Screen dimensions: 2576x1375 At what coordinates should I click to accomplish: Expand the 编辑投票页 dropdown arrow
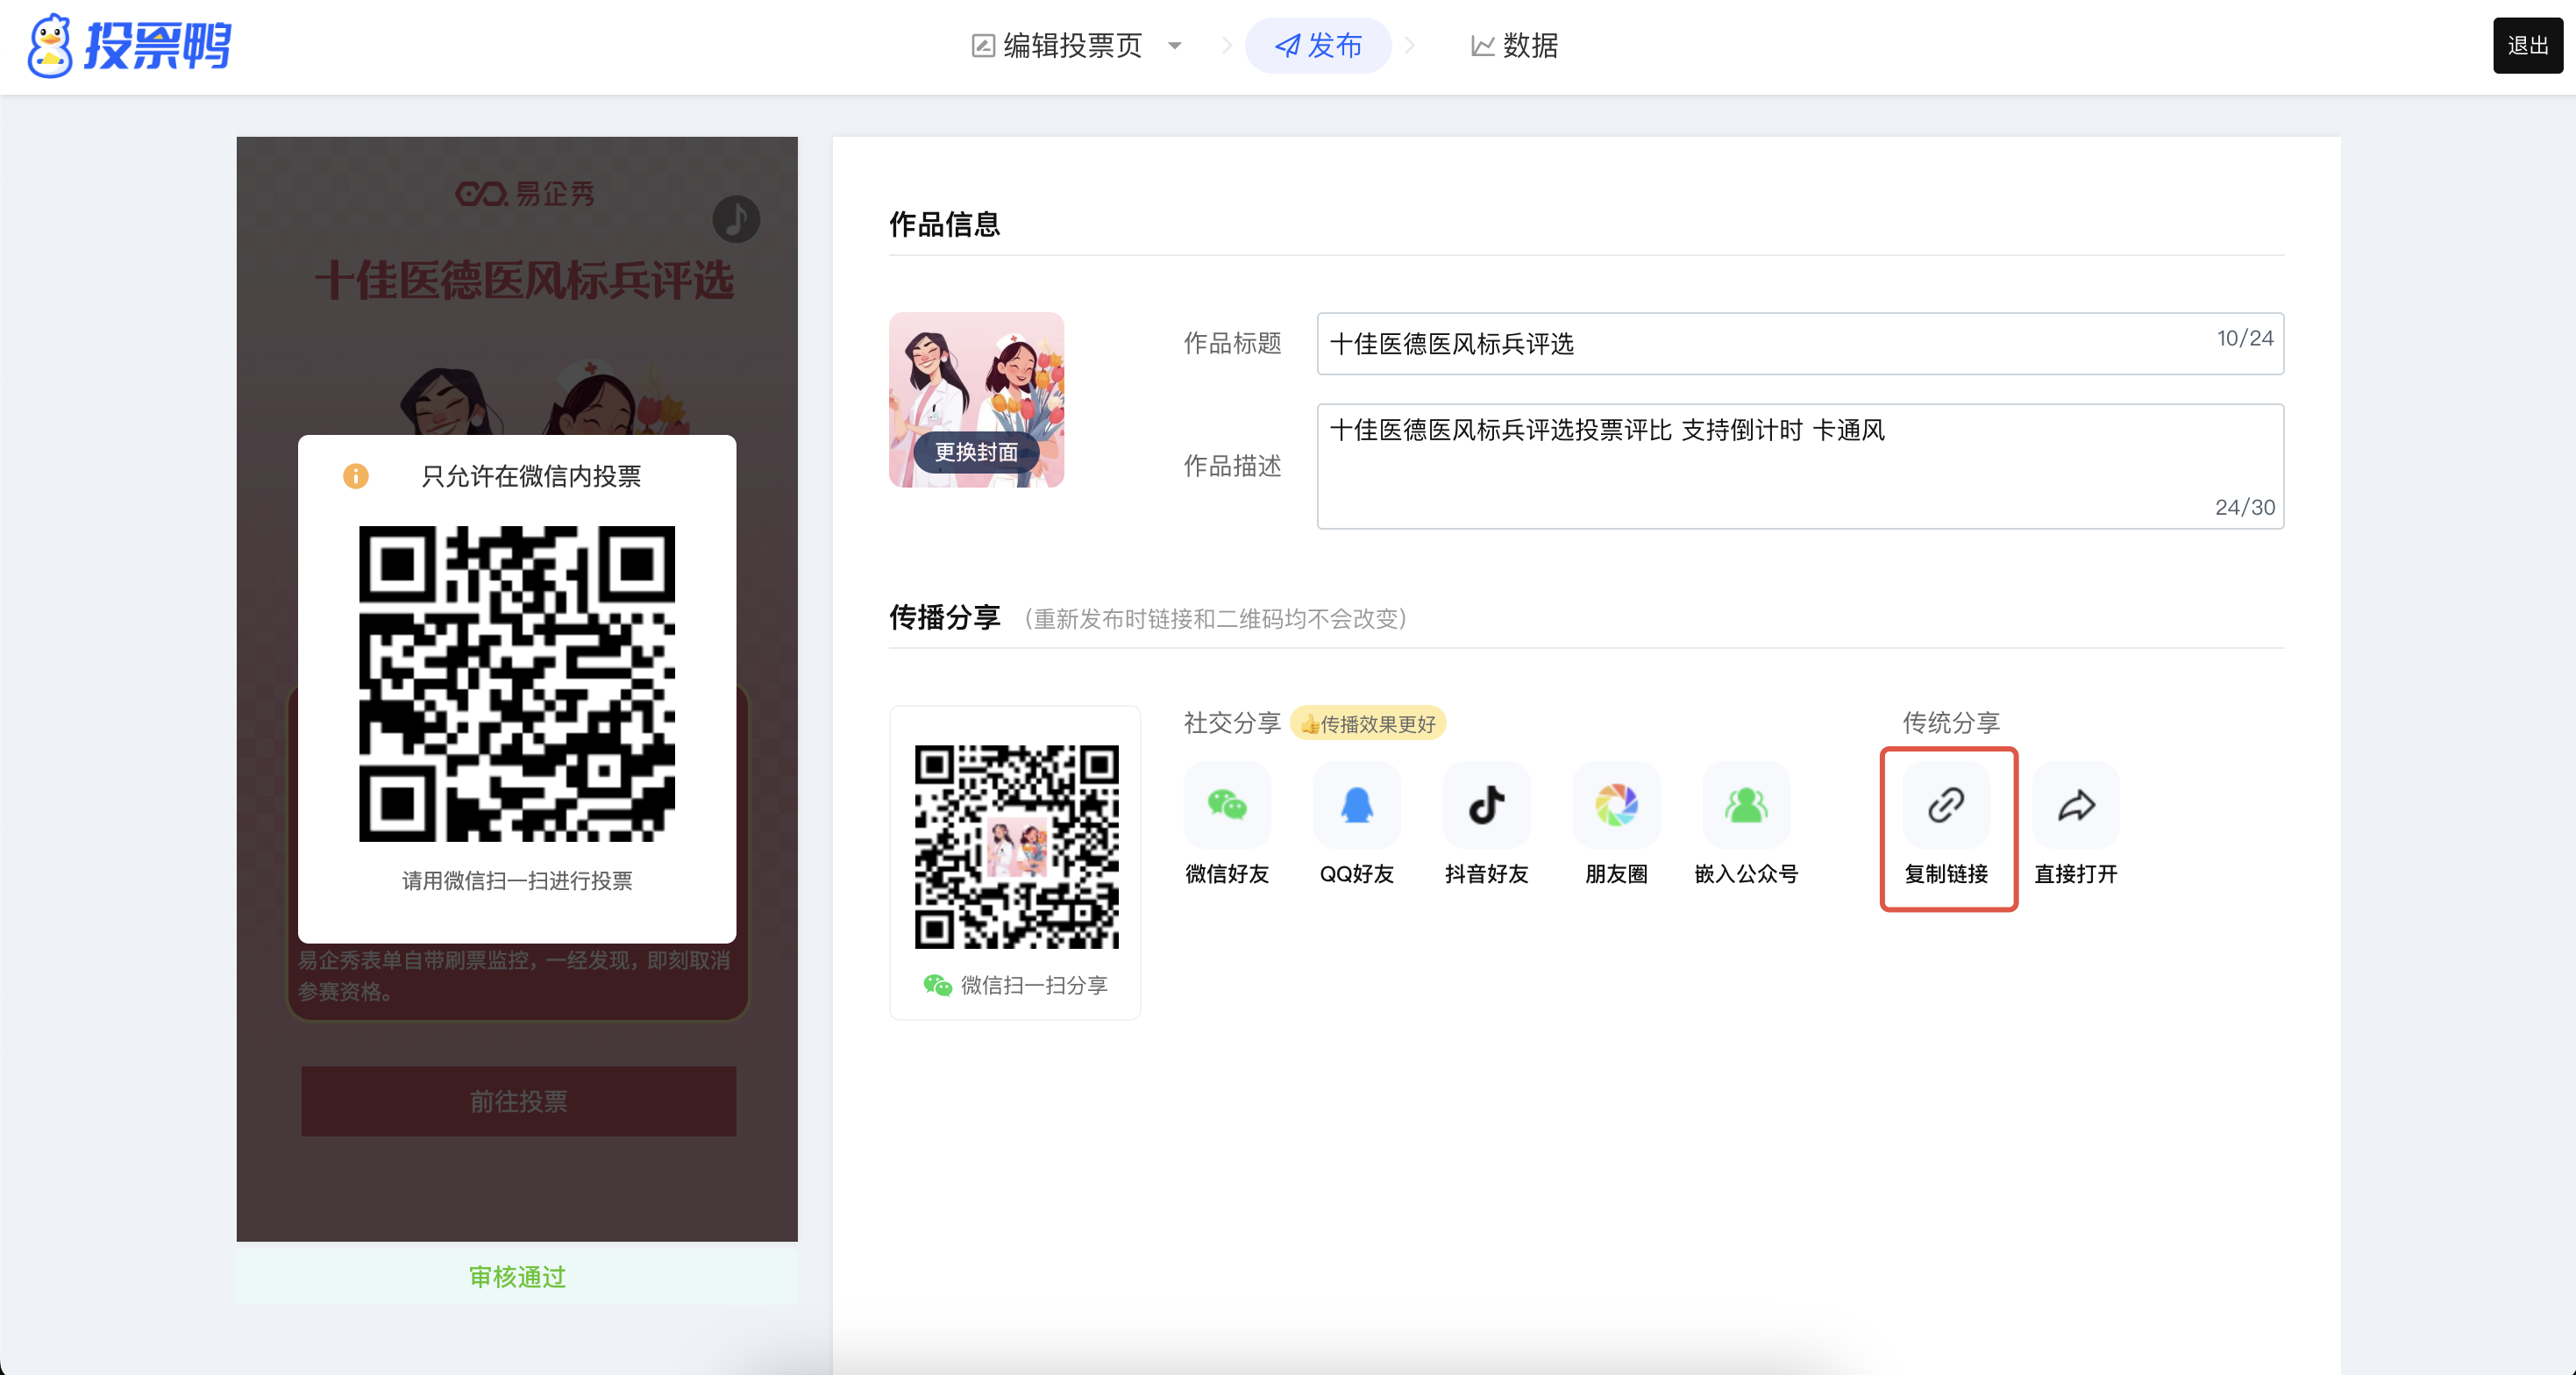pos(1175,46)
